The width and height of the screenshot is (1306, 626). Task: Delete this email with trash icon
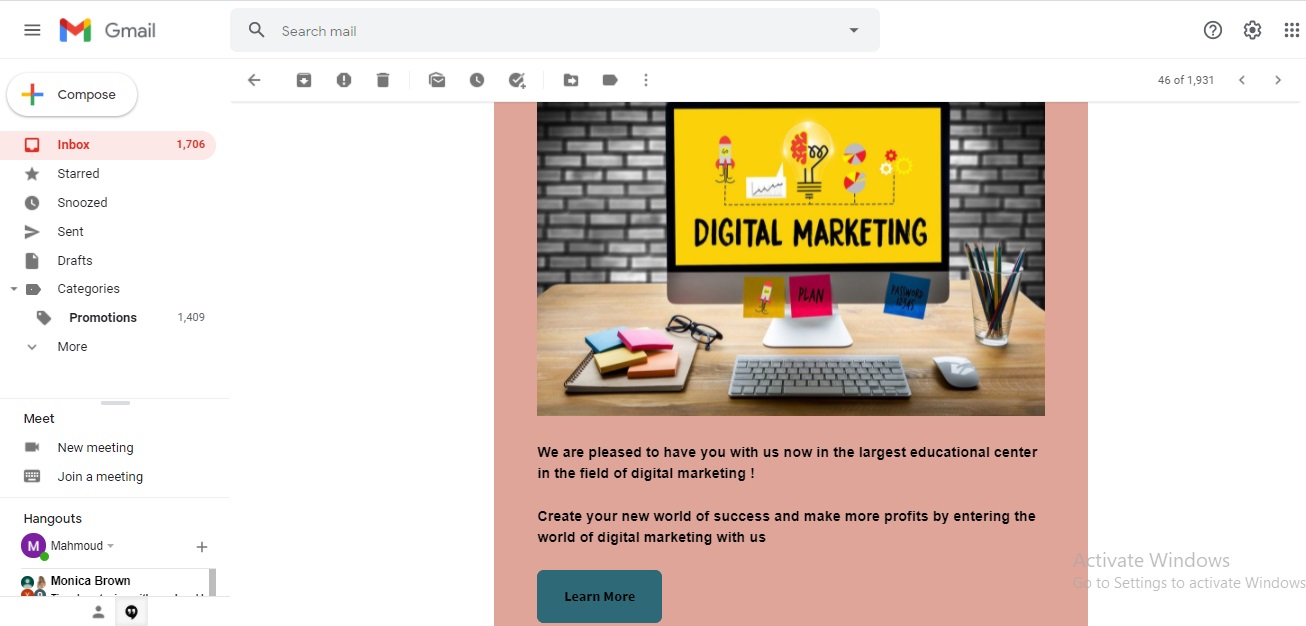point(383,80)
